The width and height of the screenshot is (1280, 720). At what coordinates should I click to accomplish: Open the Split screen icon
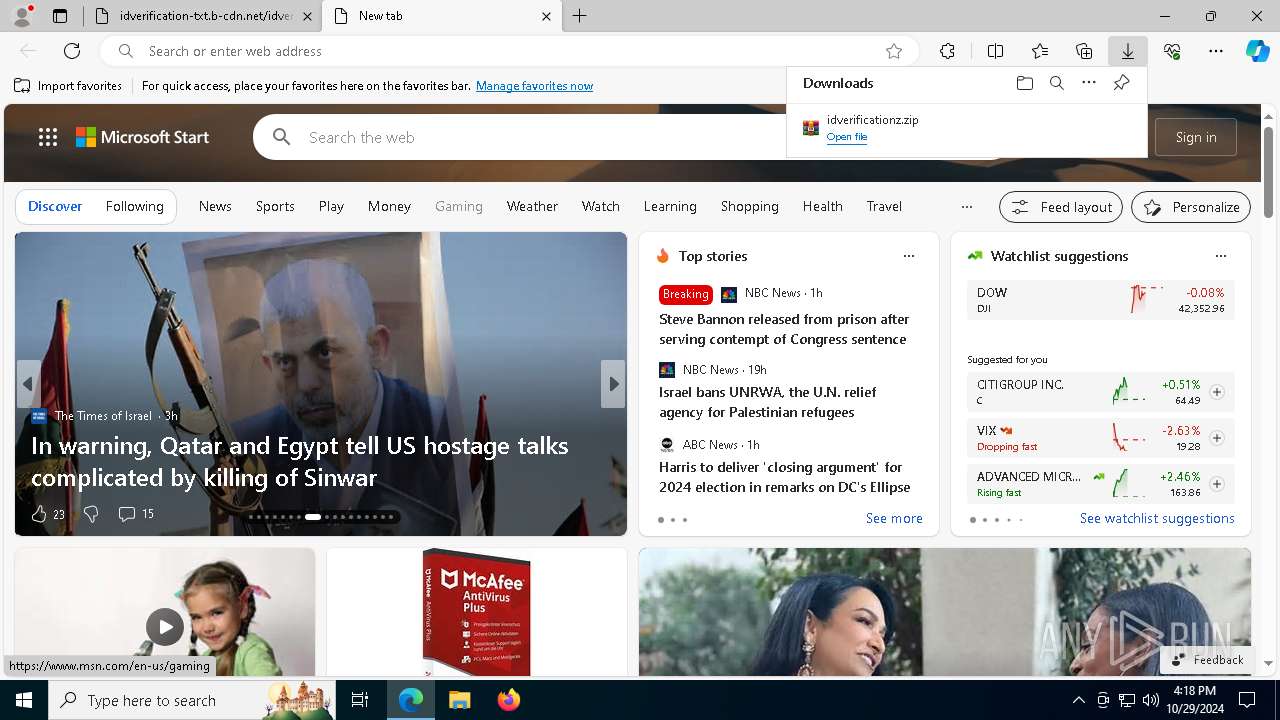click(995, 51)
